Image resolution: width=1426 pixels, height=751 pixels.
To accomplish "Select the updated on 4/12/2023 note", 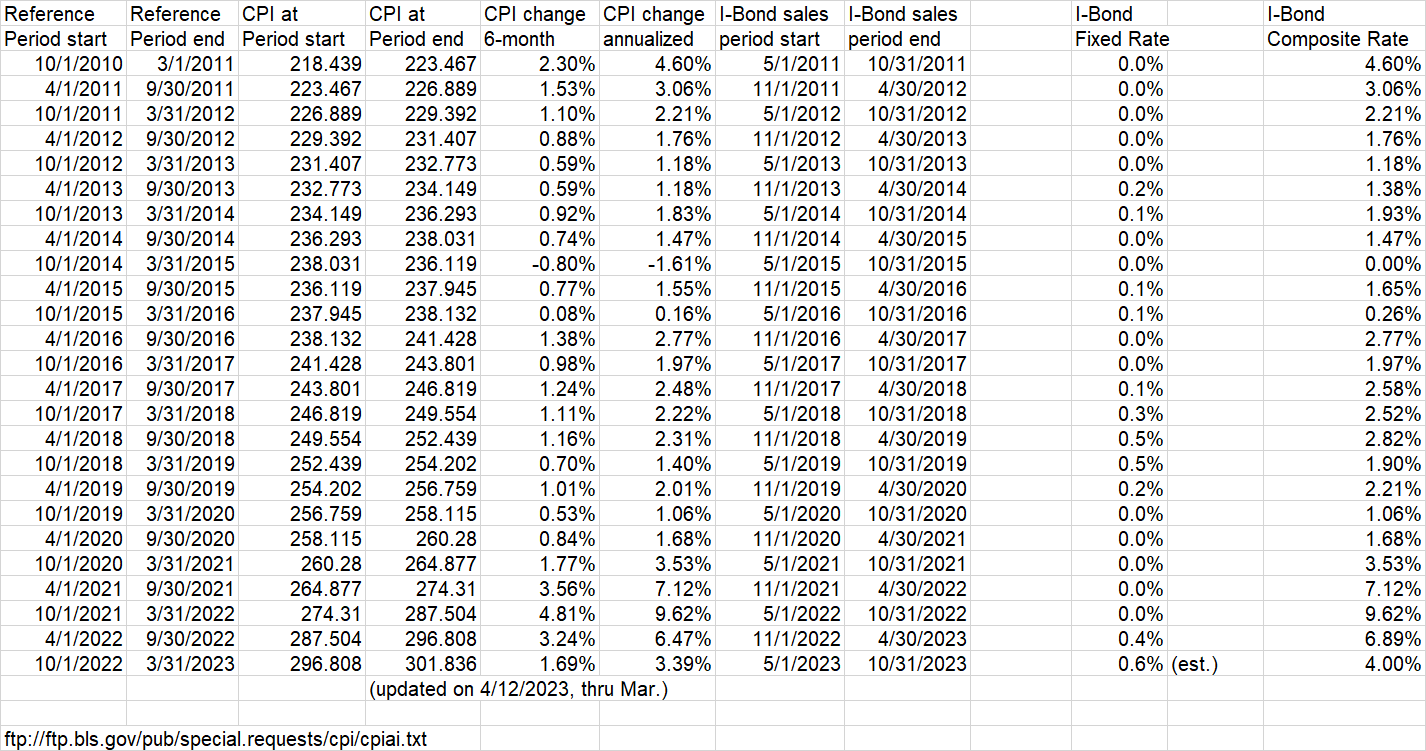I will pyautogui.click(x=518, y=689).
